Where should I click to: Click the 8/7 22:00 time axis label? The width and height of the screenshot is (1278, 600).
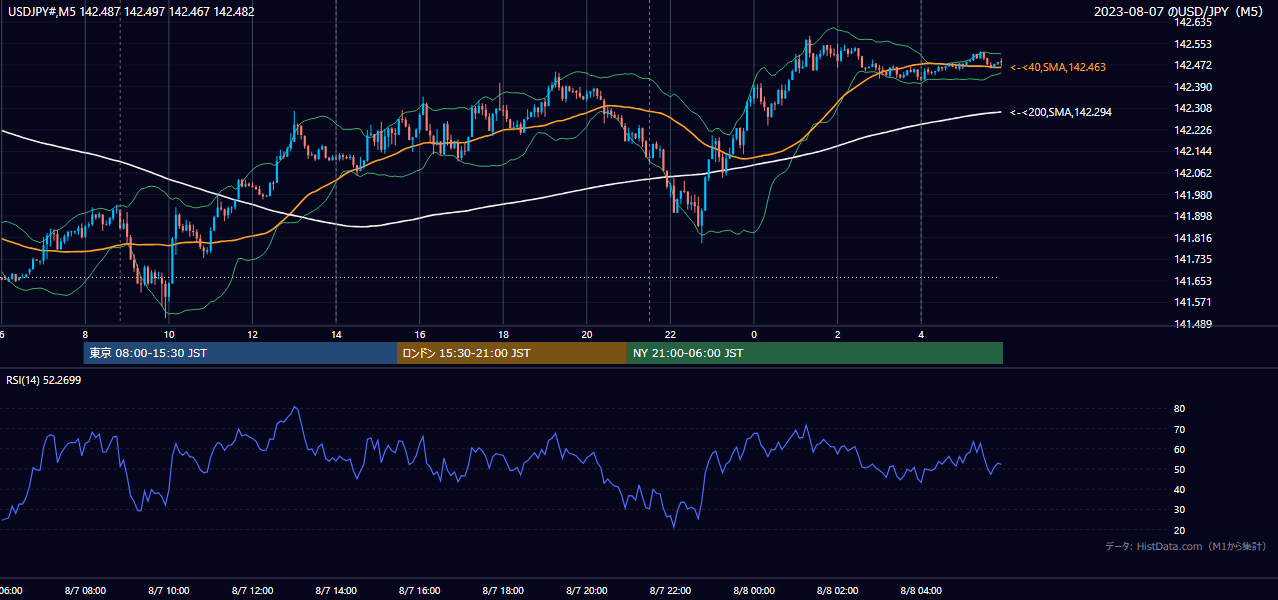(670, 591)
